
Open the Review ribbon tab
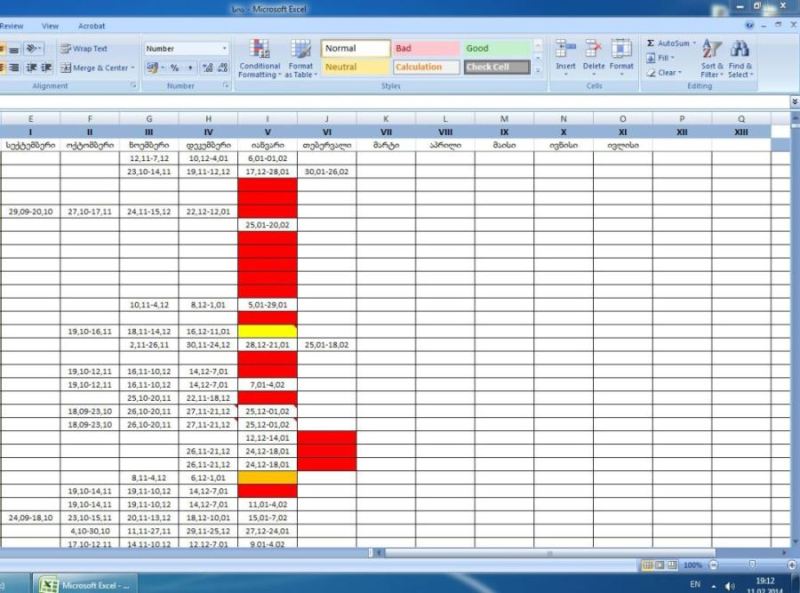(x=11, y=26)
